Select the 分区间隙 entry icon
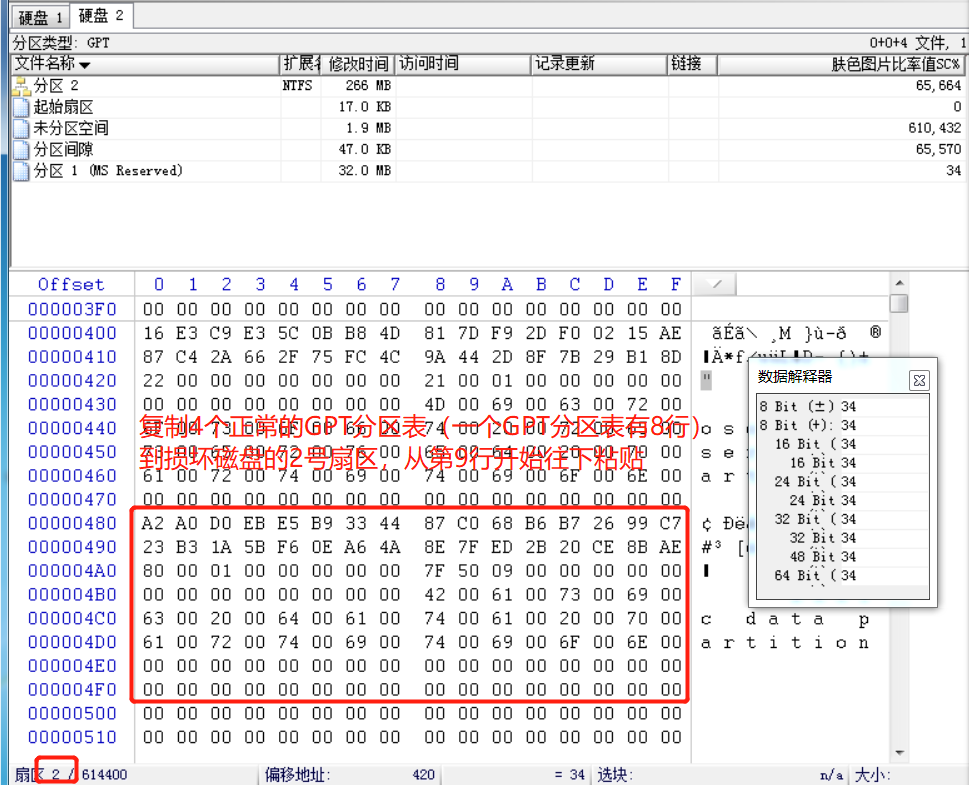969x785 pixels. [x=20, y=150]
